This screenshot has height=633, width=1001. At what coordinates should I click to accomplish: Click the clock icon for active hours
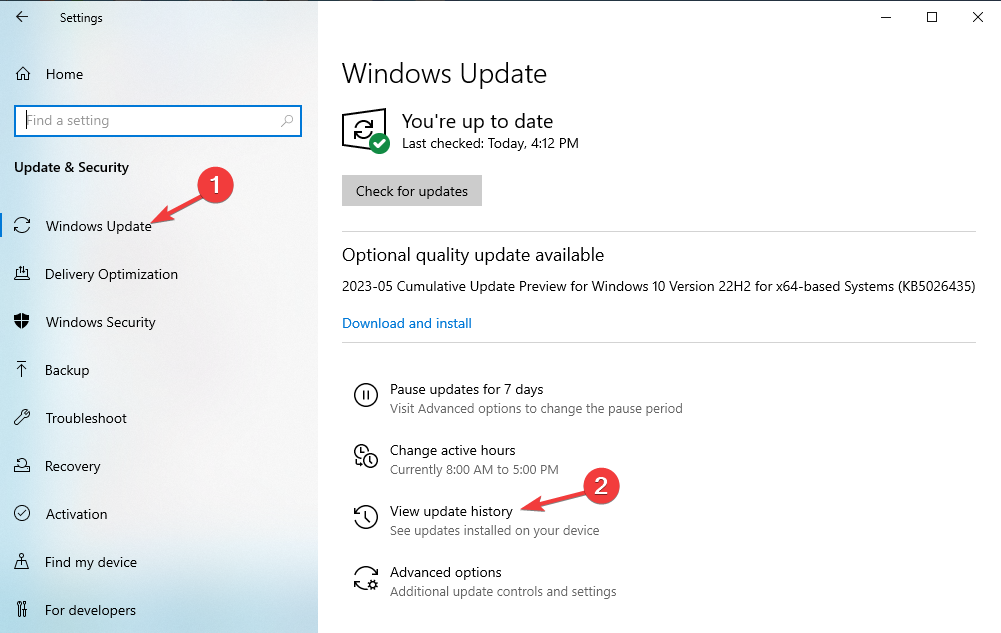click(366, 456)
